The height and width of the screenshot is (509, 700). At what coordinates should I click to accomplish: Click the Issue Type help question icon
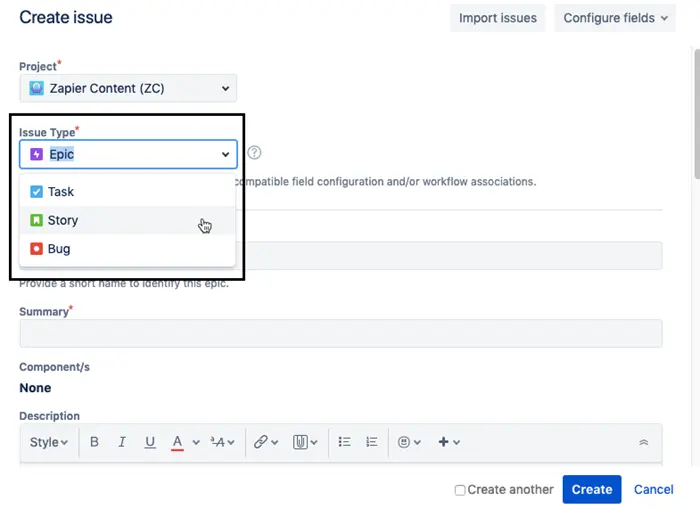coord(254,153)
